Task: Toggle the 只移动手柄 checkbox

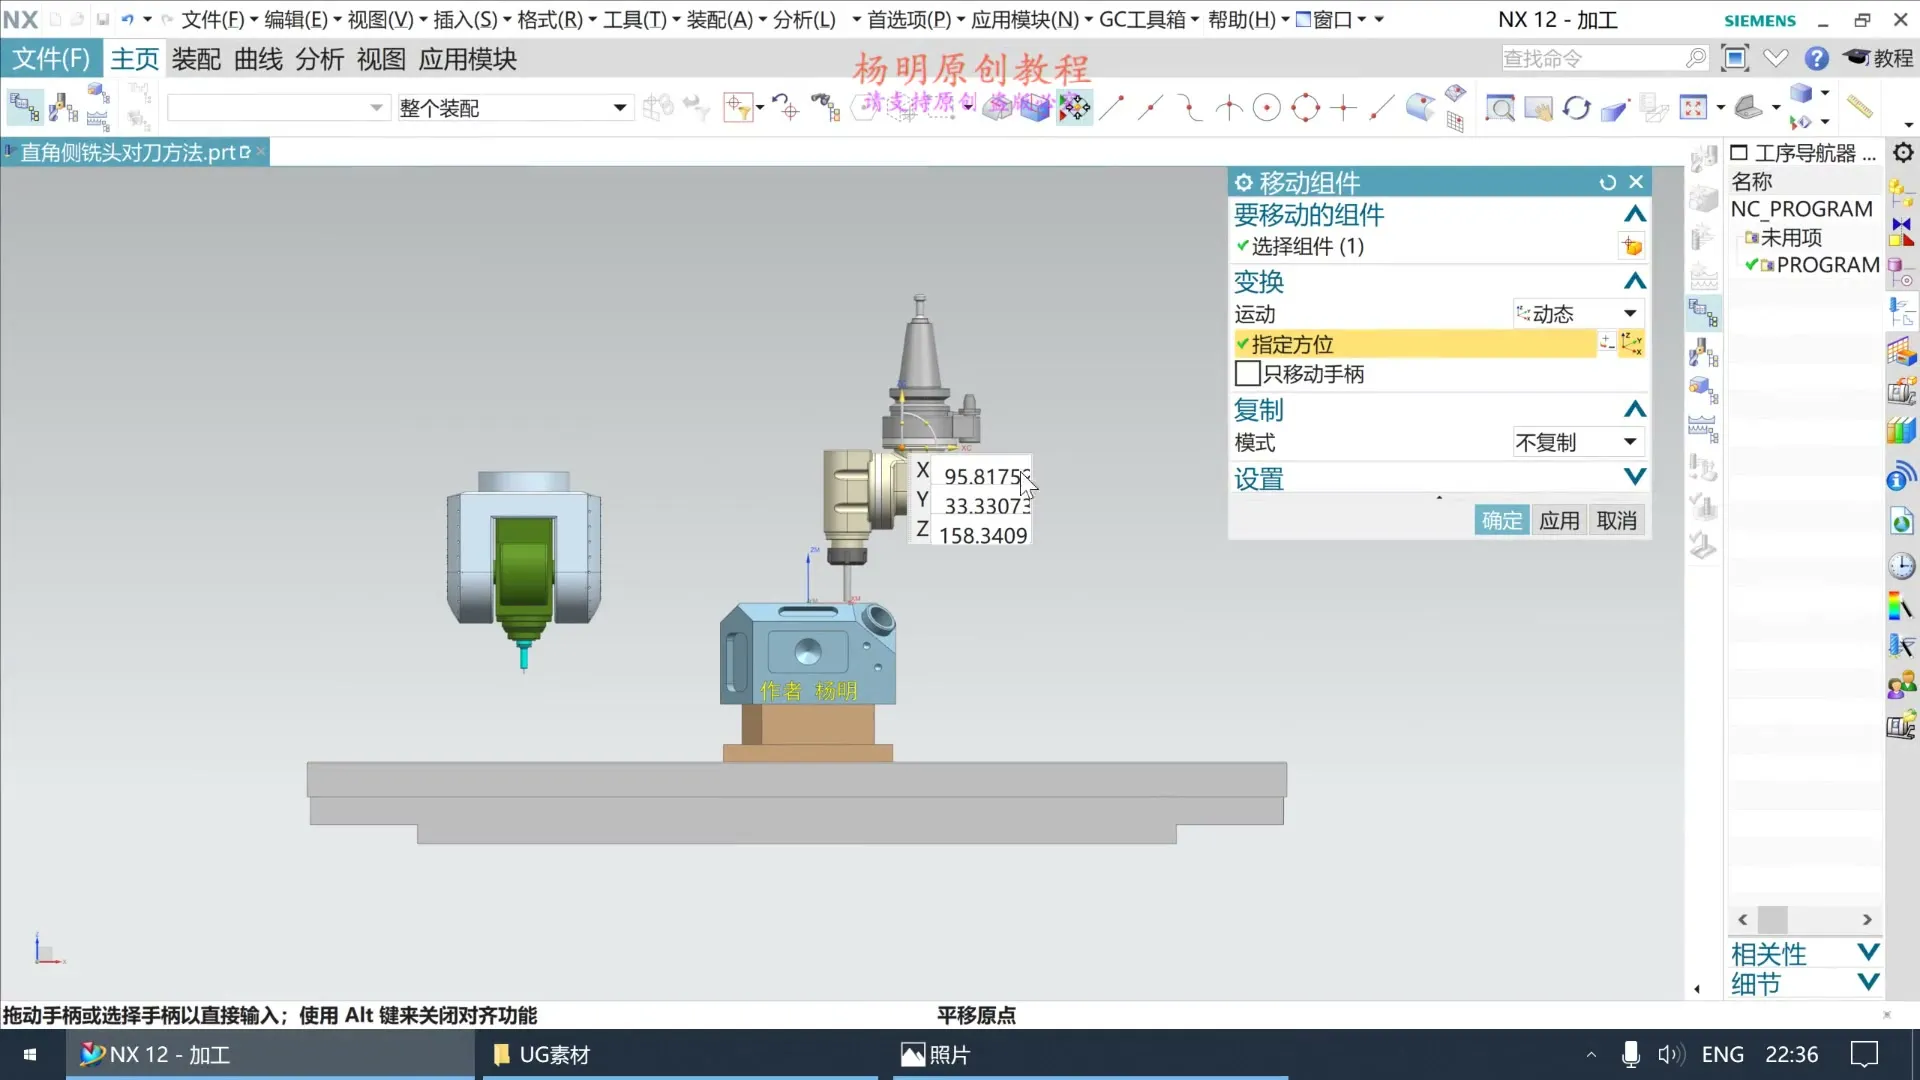Action: pyautogui.click(x=1247, y=374)
